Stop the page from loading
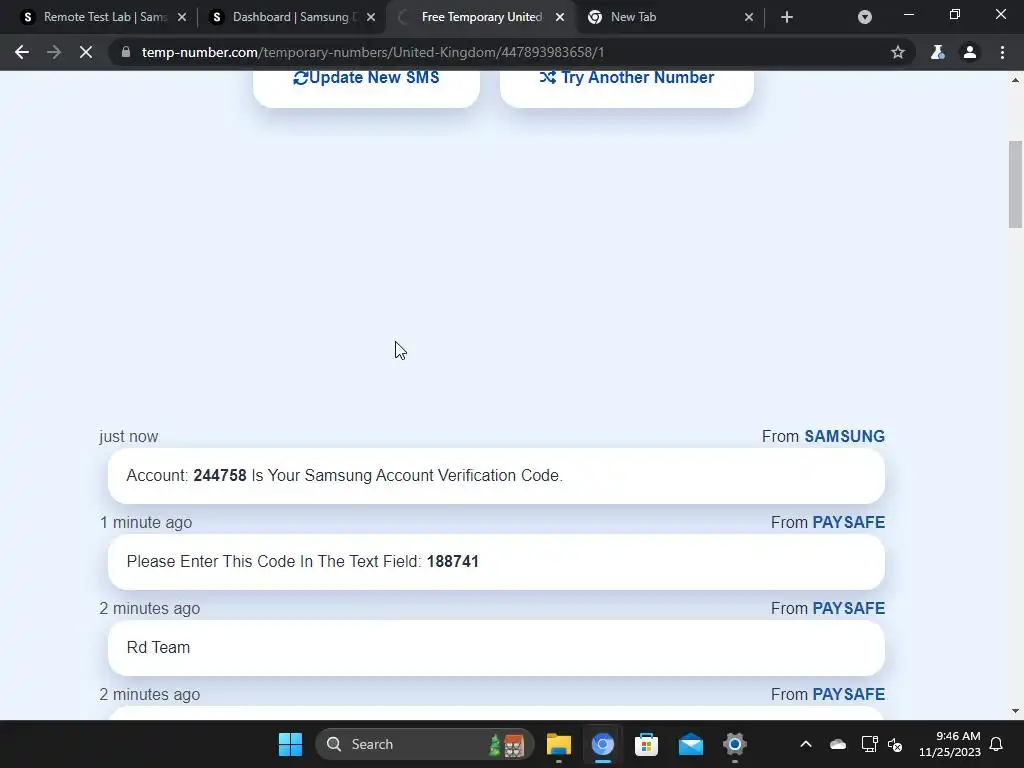 tap(86, 52)
